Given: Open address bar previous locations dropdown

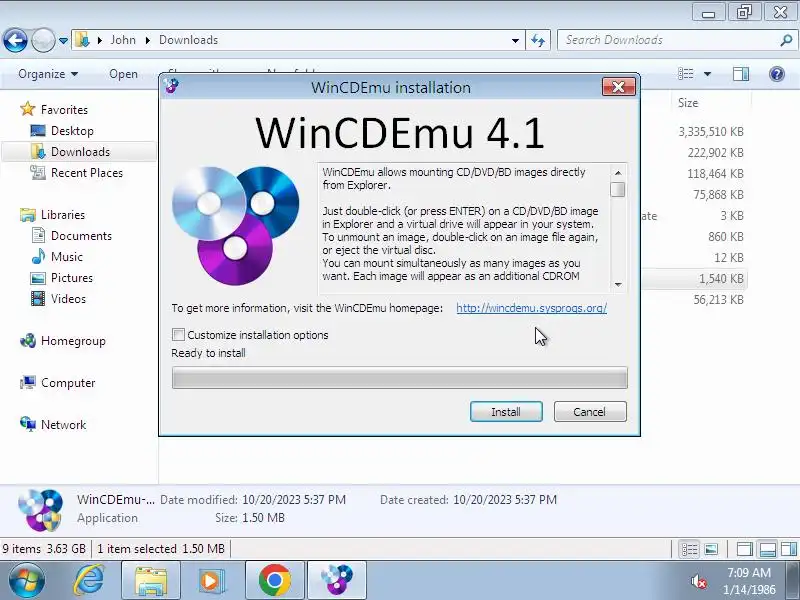Looking at the screenshot, I should tap(515, 40).
